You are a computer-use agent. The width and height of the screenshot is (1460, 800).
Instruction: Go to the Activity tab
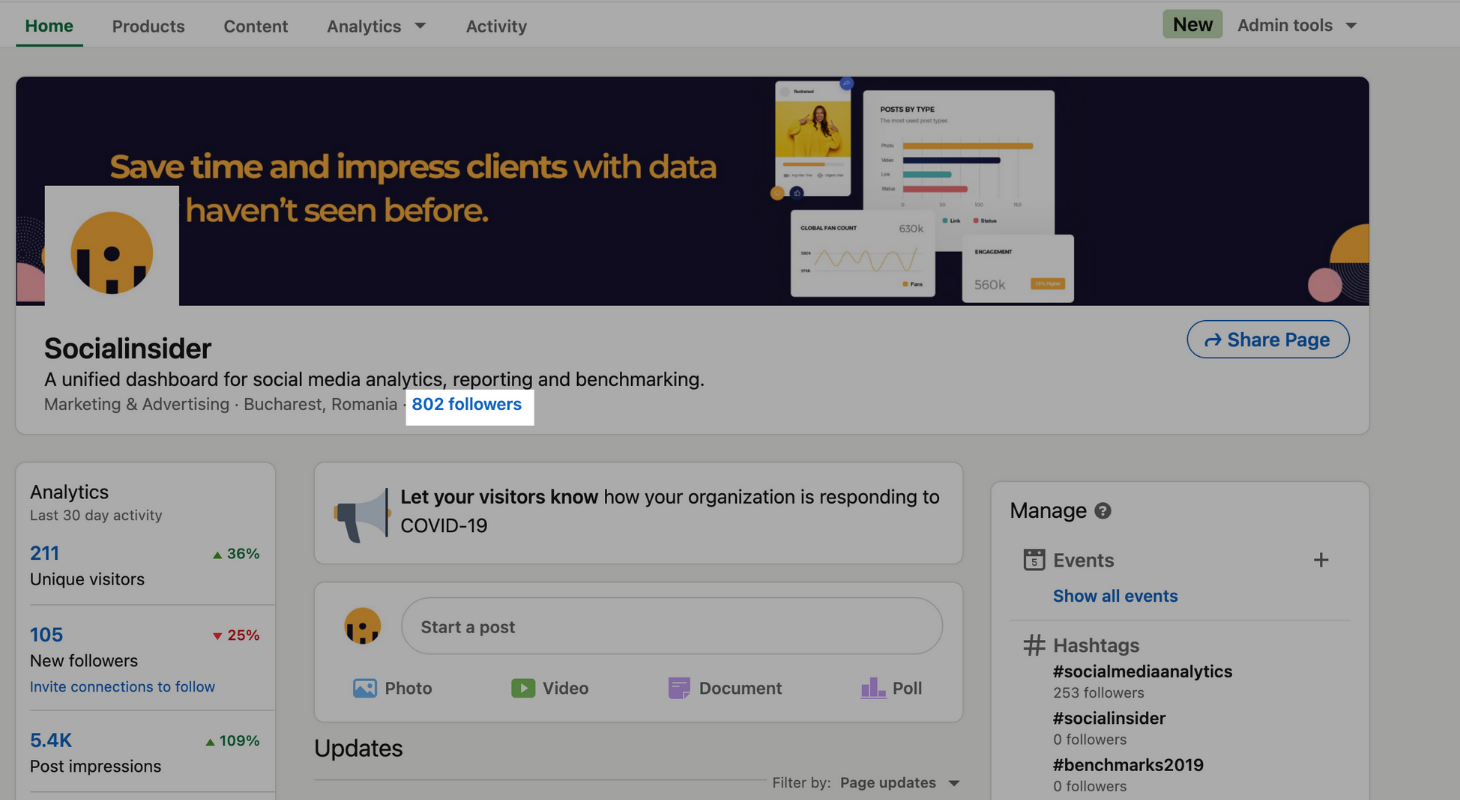[x=496, y=26]
